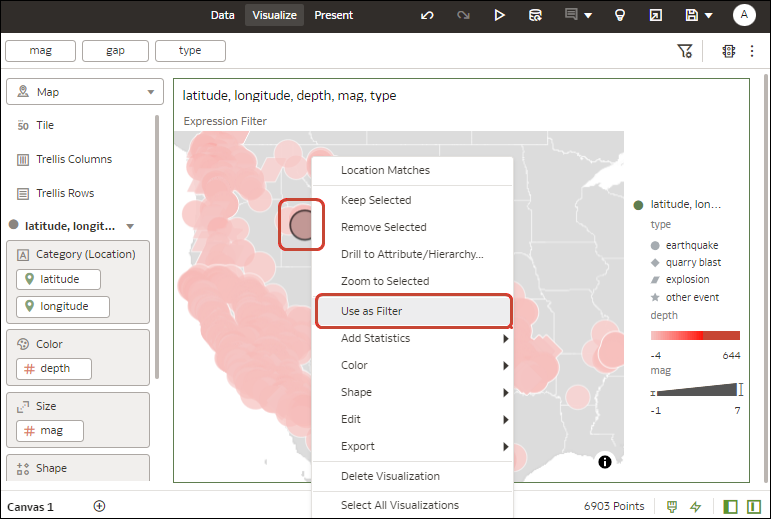Choose Keep Selected in context menu
This screenshot has width=771, height=519.
pyautogui.click(x=413, y=200)
